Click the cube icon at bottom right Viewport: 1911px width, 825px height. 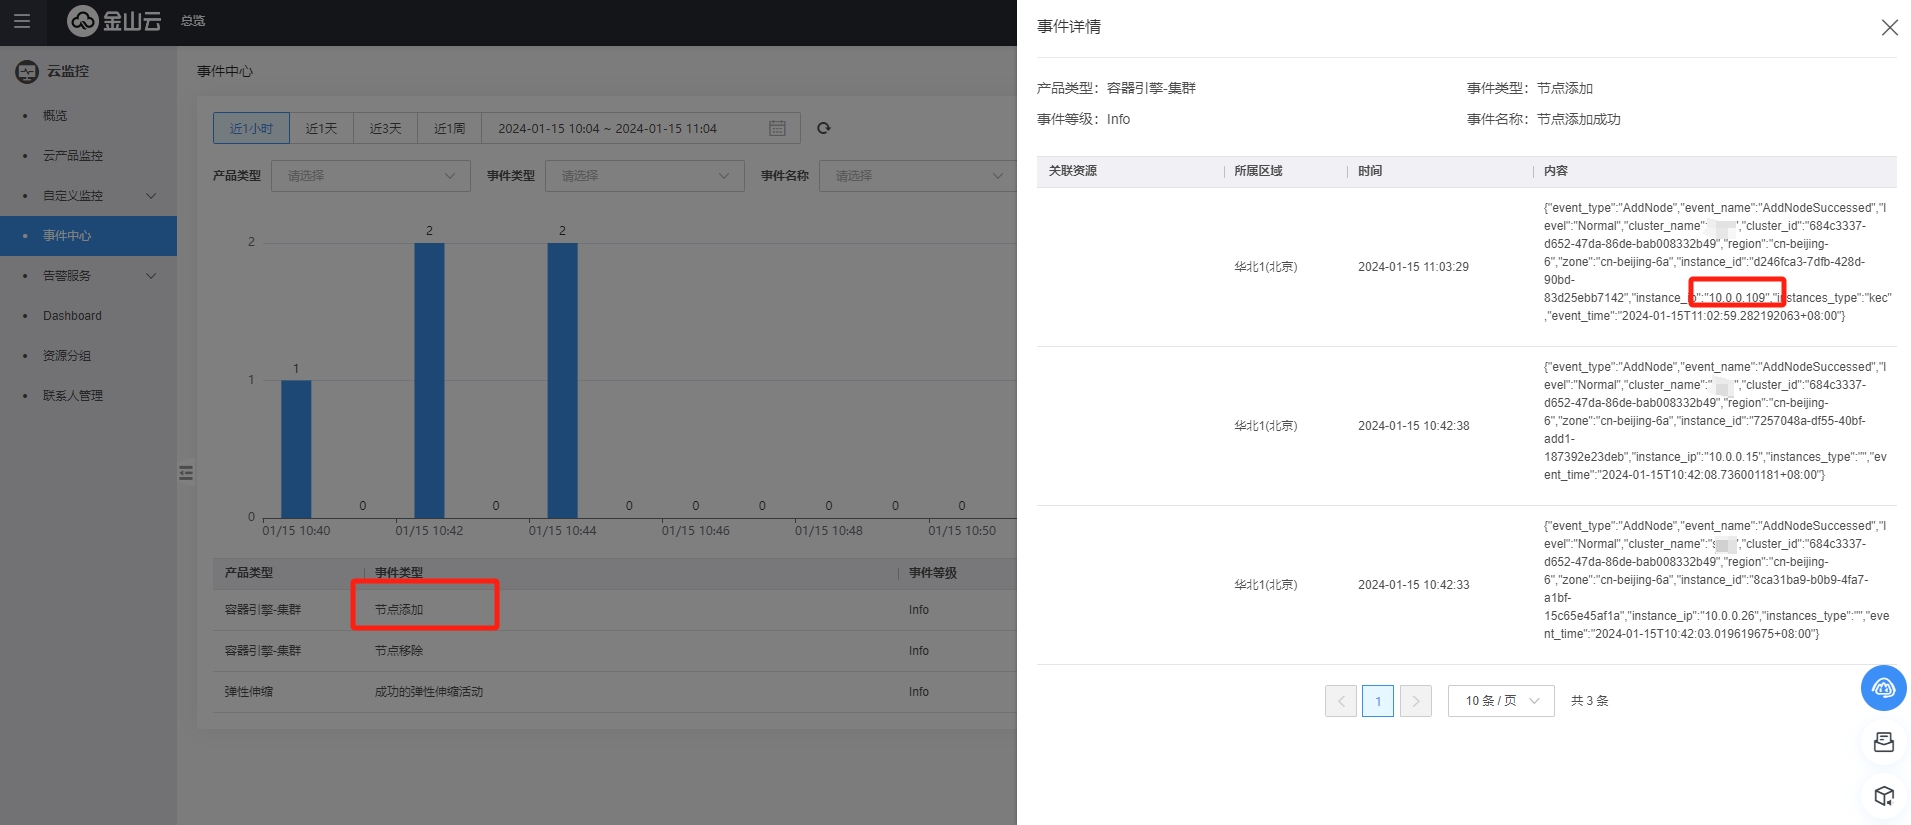click(x=1883, y=796)
